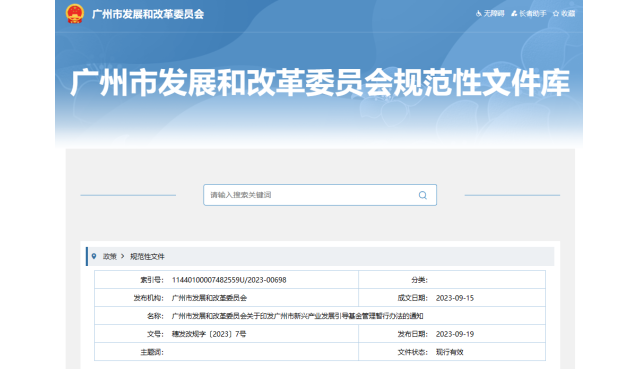Click the national emblem logo
Screen dimensions: 640x369
75,13
